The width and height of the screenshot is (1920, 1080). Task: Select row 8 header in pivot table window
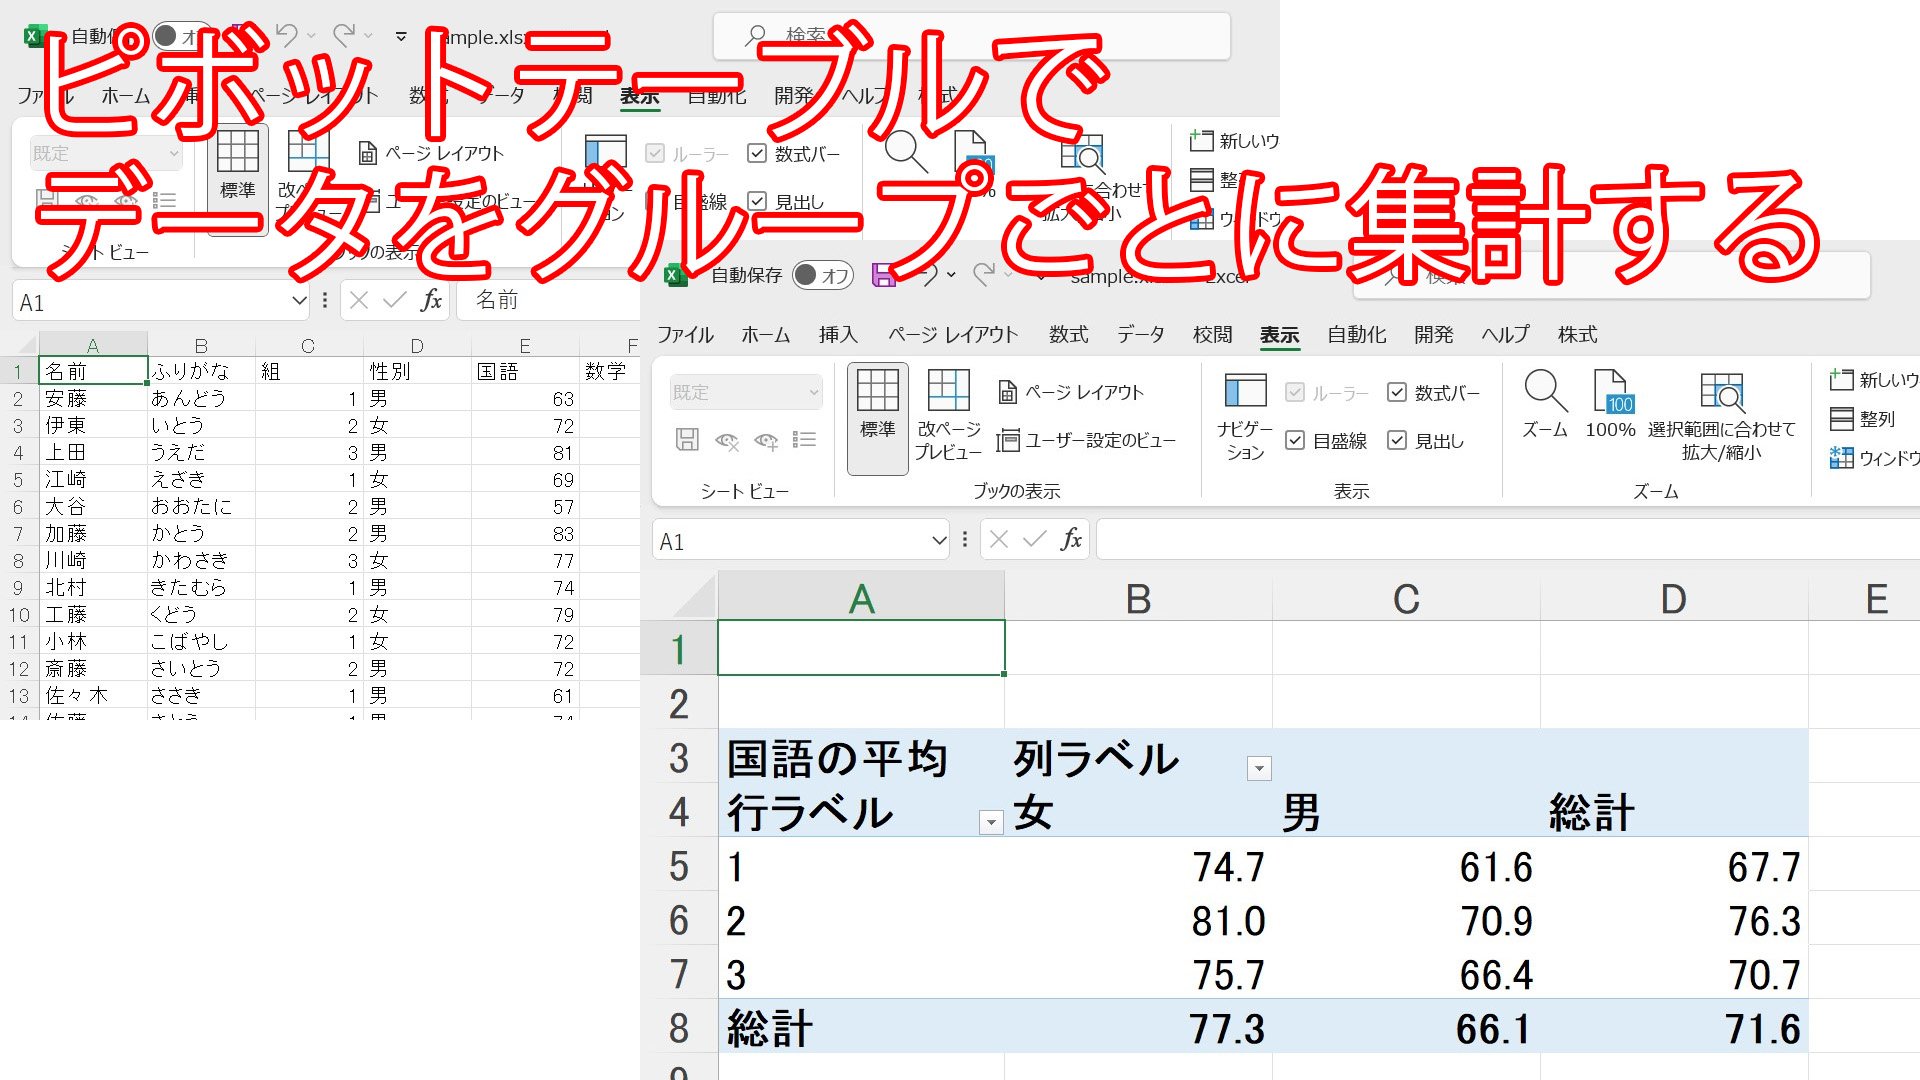679,1026
